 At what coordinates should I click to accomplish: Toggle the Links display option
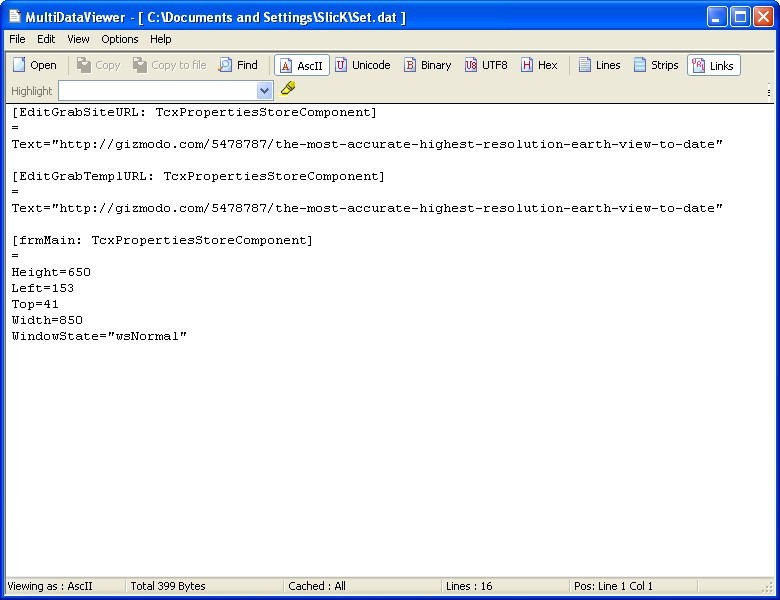click(714, 65)
